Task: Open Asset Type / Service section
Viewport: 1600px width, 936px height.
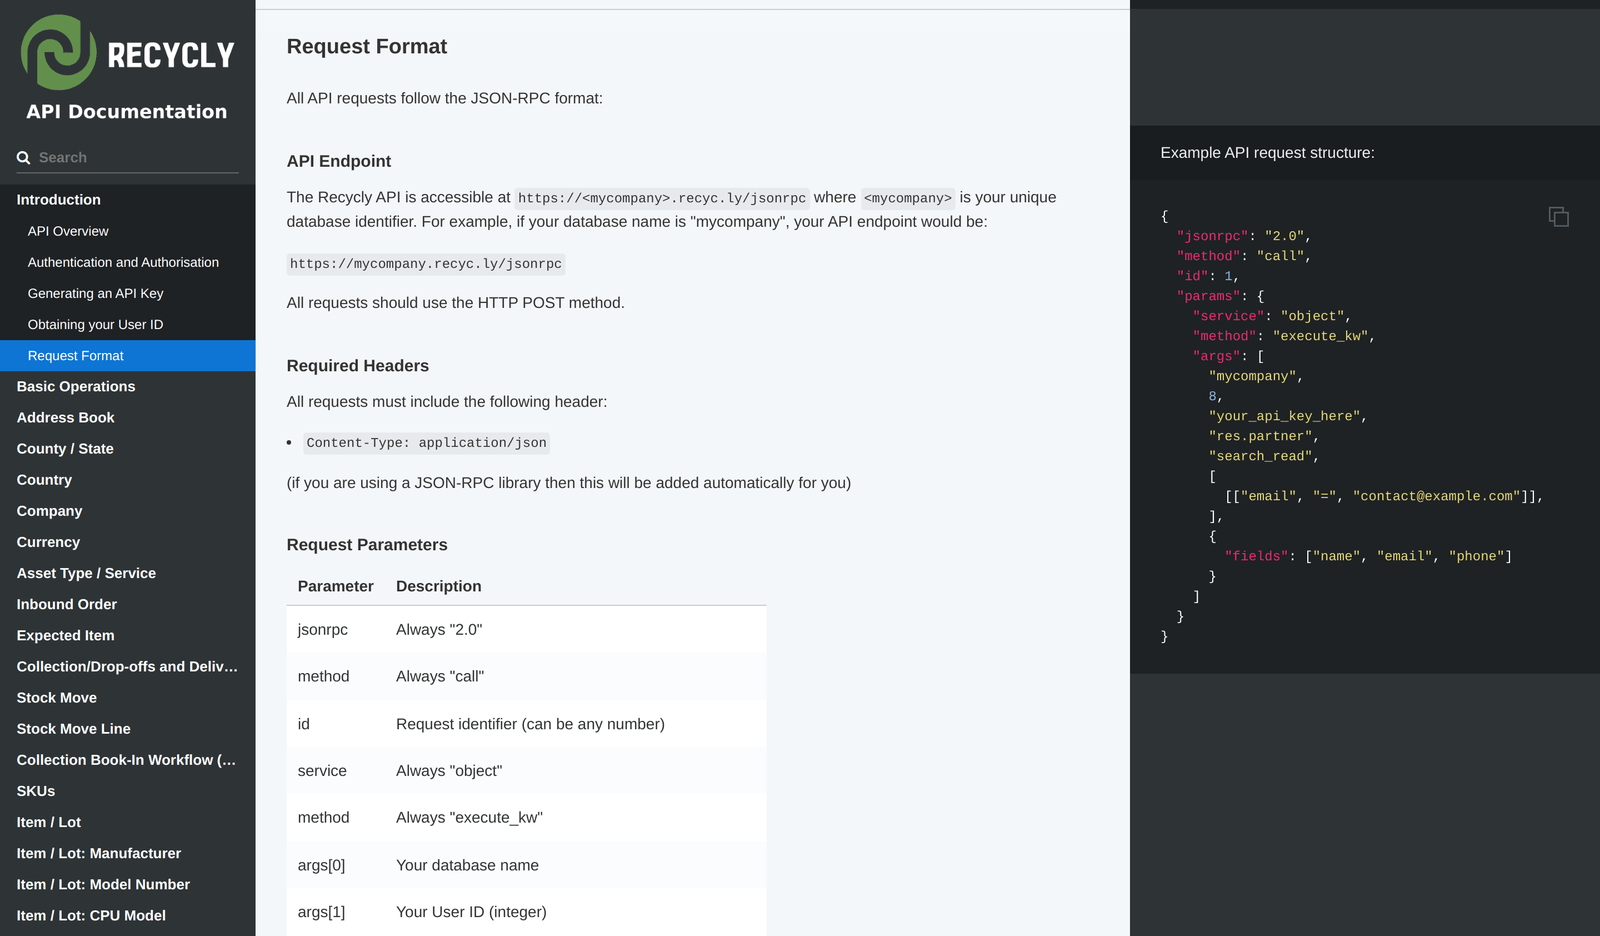Action: [127, 573]
